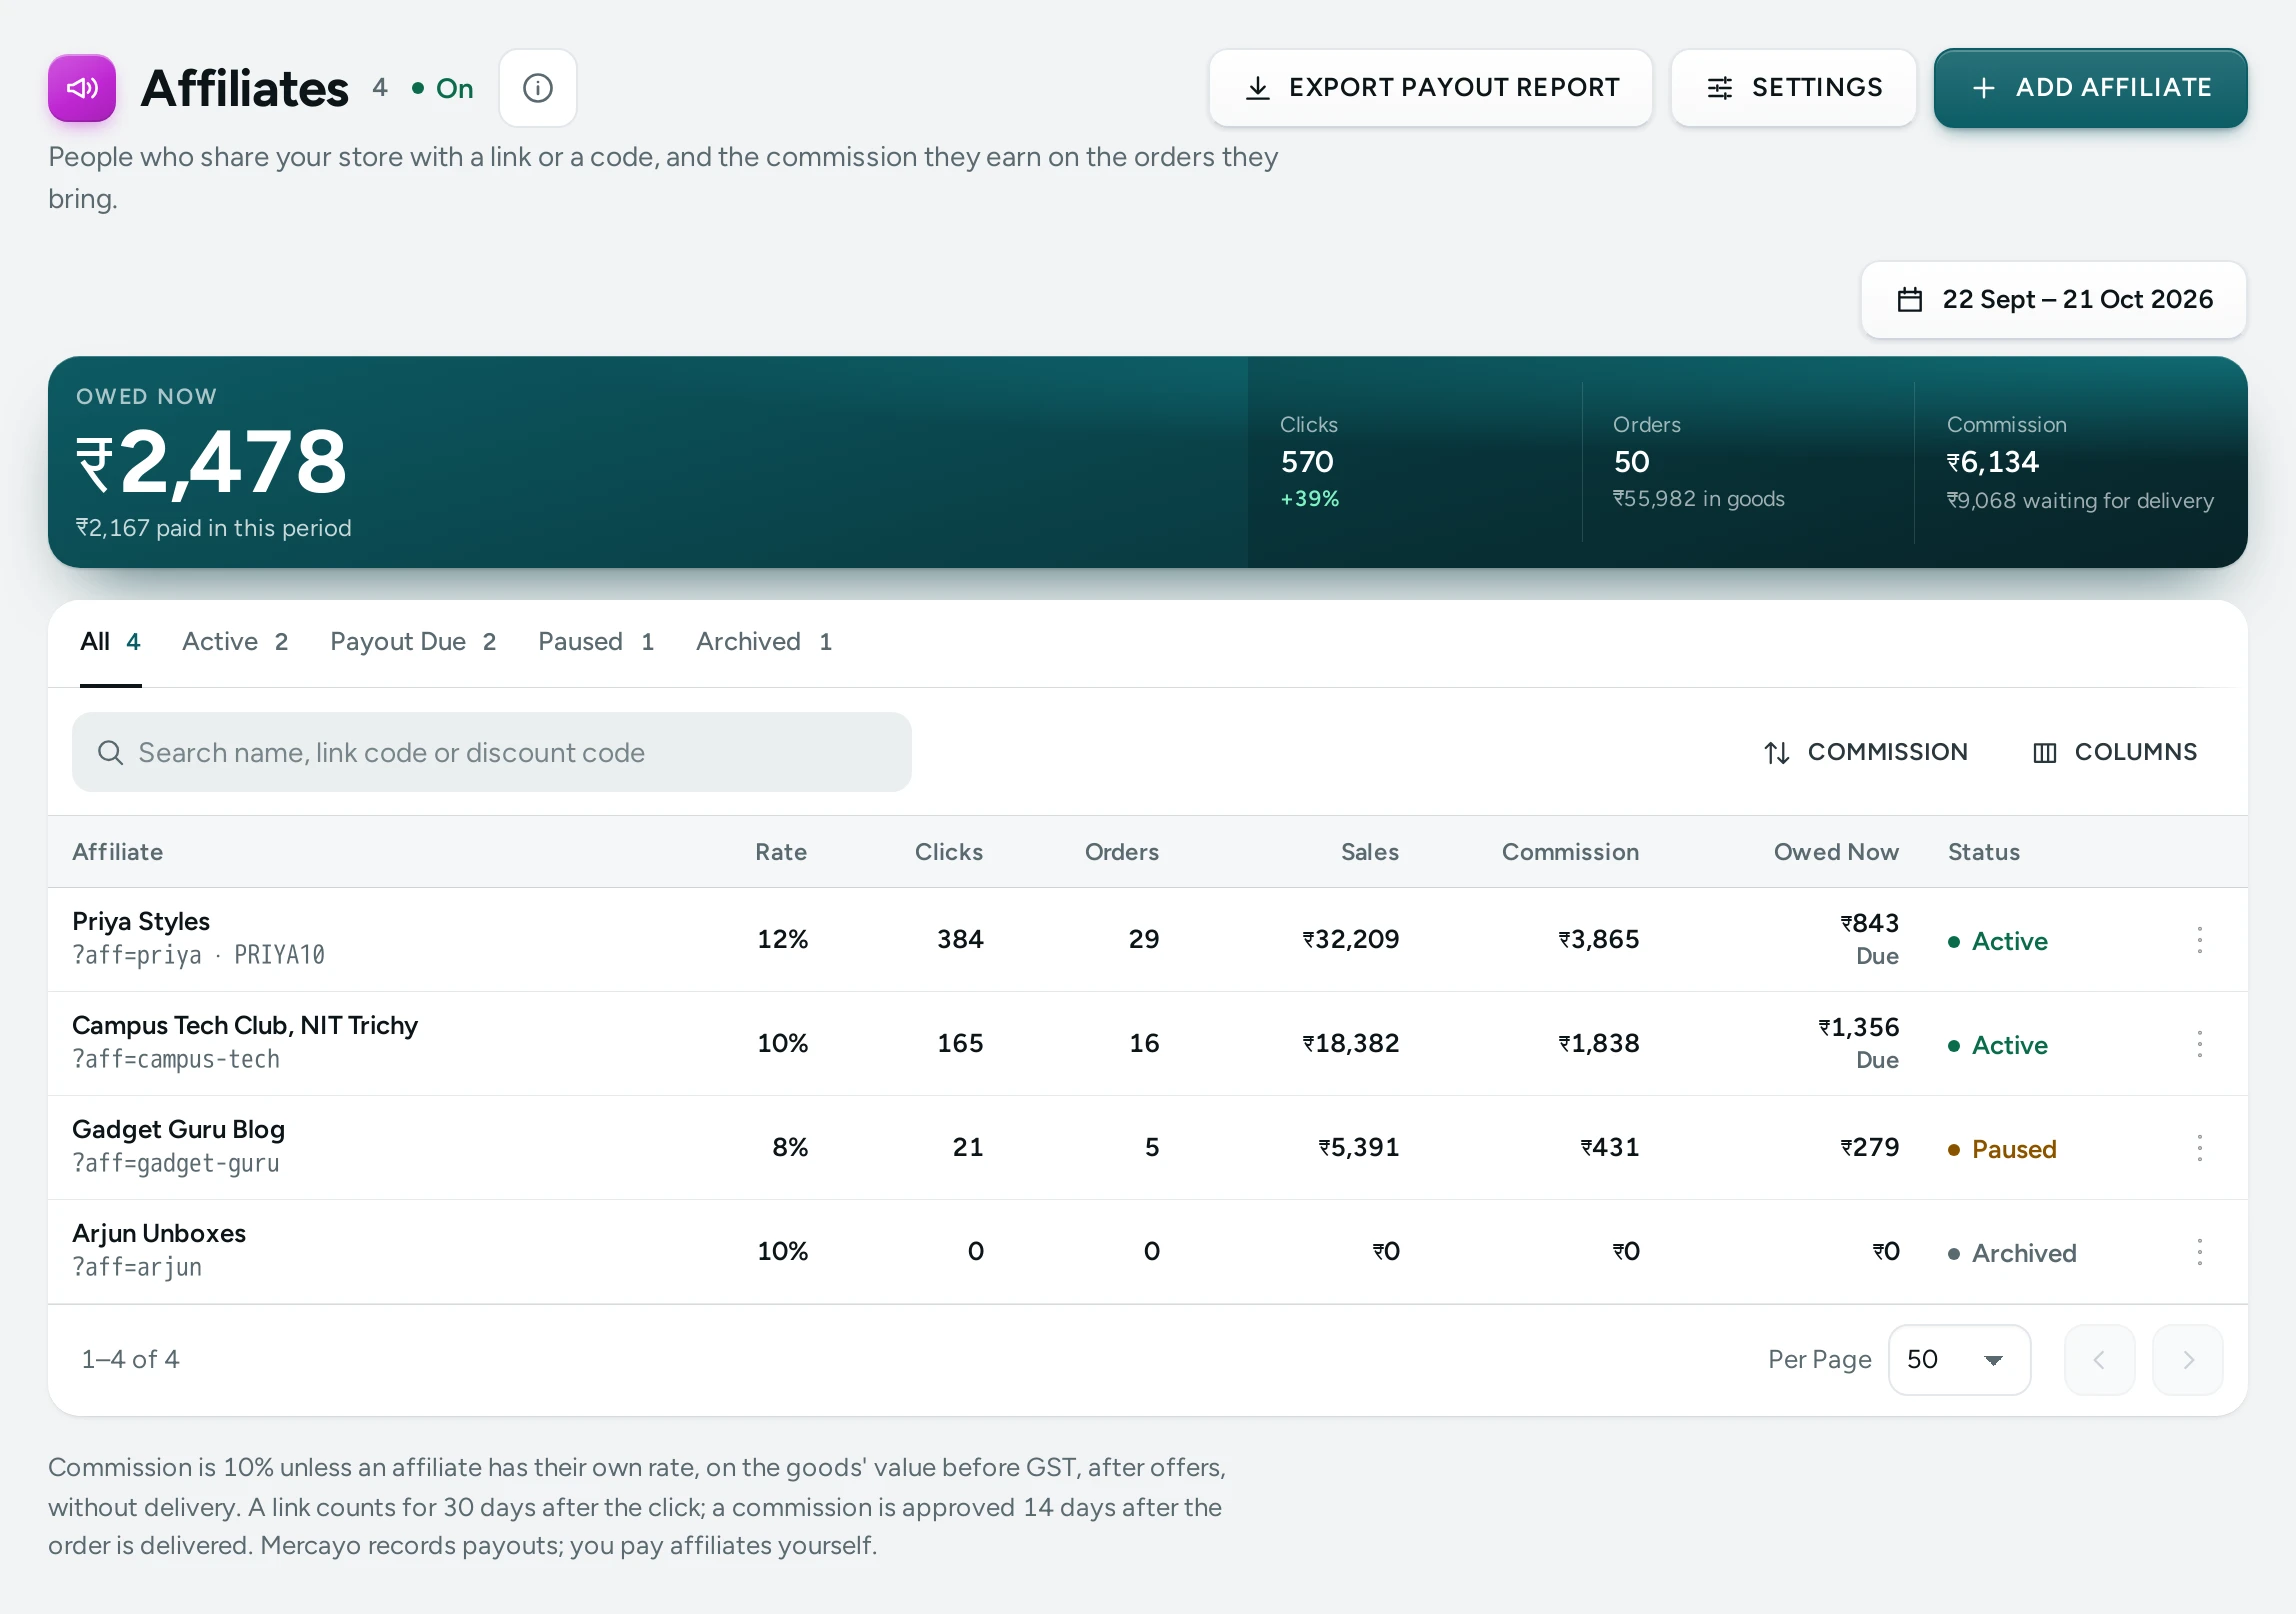Open the 22 Sept – 21 Oct 2026 date range picker
The image size is (2296, 1614).
pos(2054,300)
